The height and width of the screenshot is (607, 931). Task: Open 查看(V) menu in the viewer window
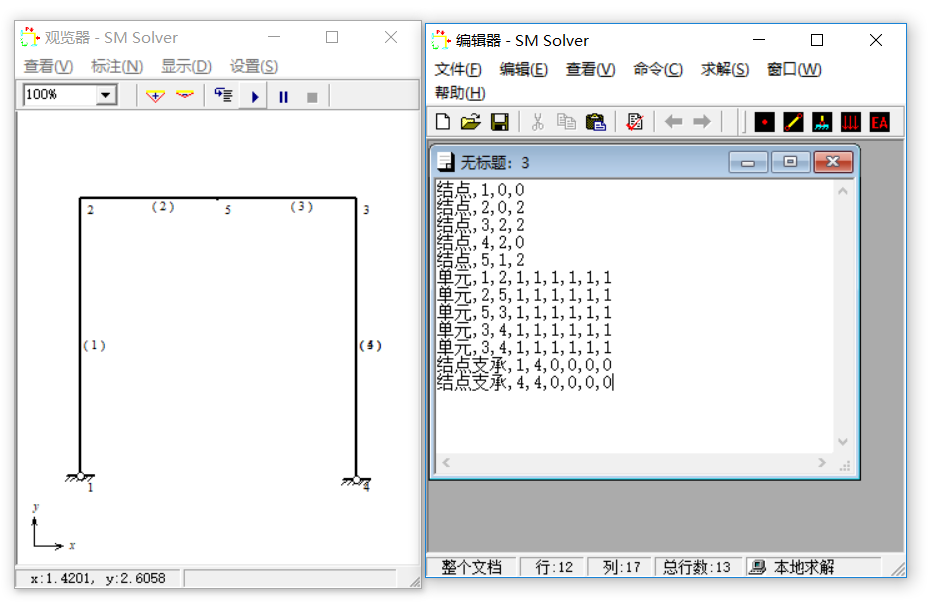point(48,67)
